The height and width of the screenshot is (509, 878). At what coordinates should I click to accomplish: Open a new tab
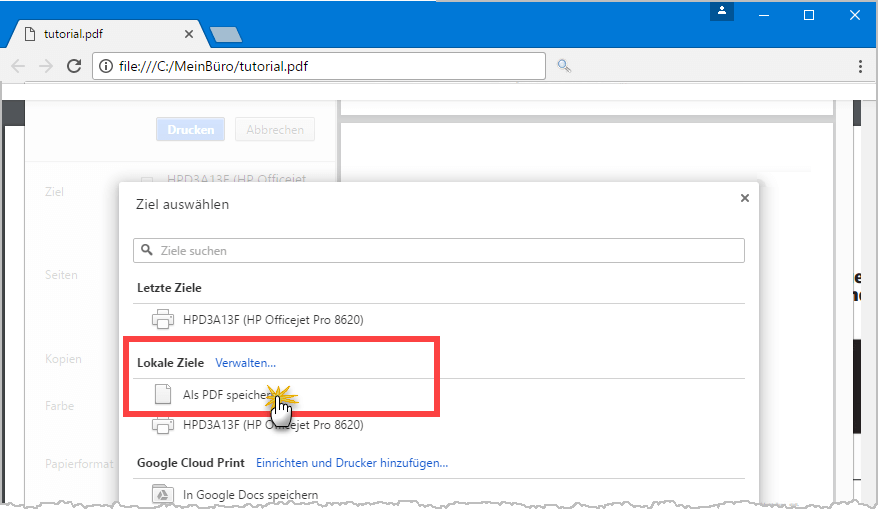coord(226,35)
